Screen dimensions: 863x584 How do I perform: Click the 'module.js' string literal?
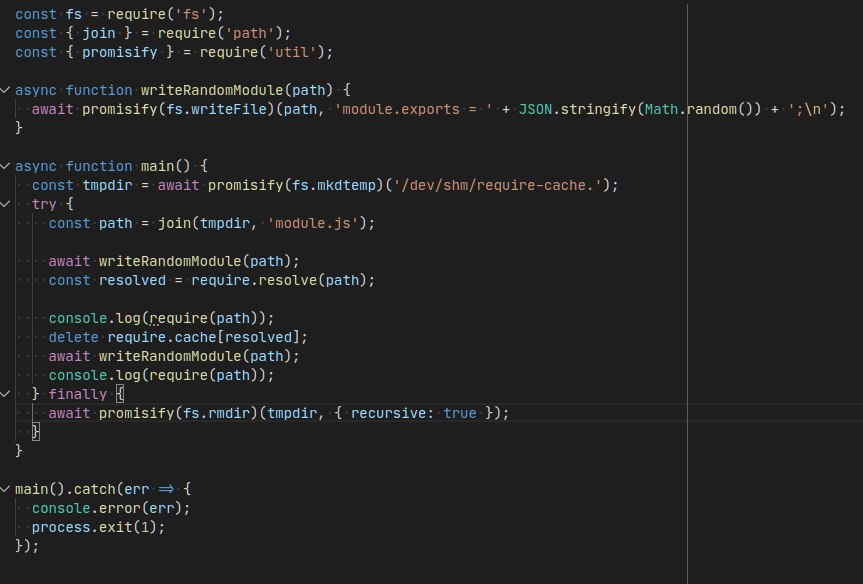click(x=313, y=223)
